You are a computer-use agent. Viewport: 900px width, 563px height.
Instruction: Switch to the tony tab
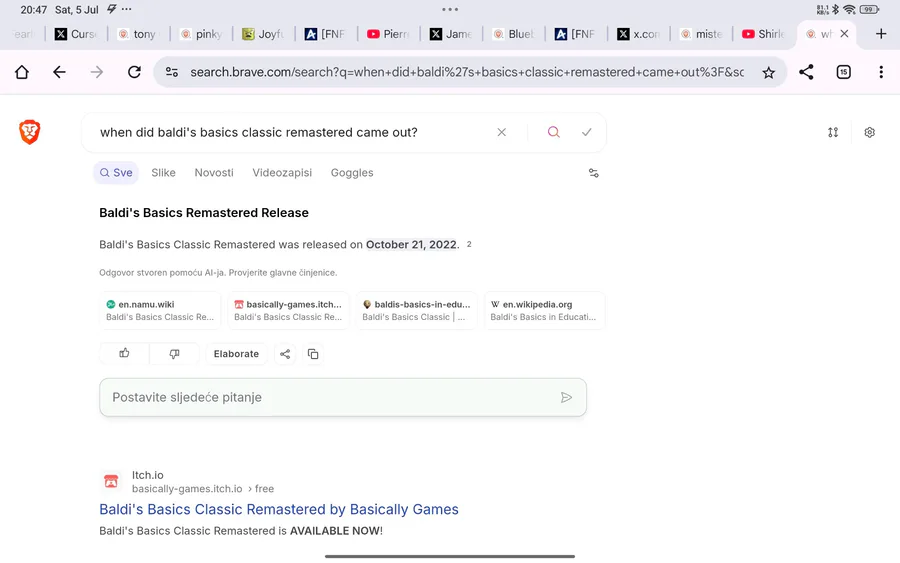click(x=138, y=34)
